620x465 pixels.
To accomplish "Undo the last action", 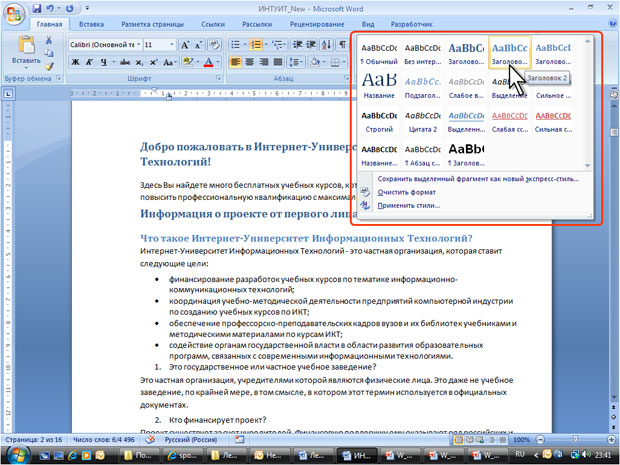I will [50, 8].
